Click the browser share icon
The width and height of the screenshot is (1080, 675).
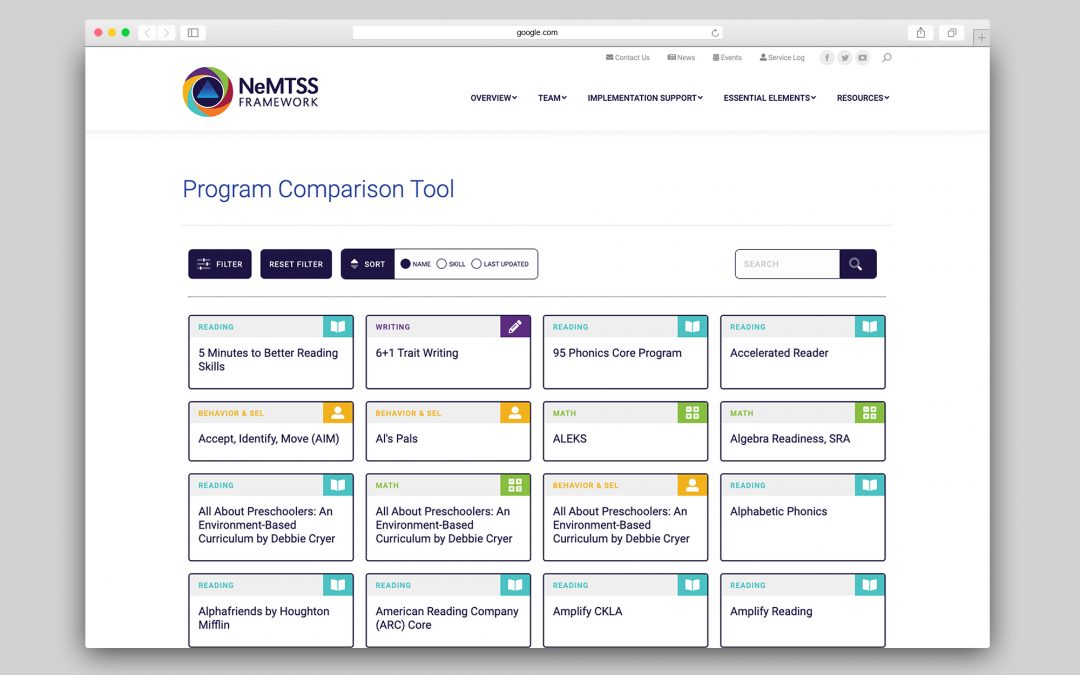click(x=921, y=32)
